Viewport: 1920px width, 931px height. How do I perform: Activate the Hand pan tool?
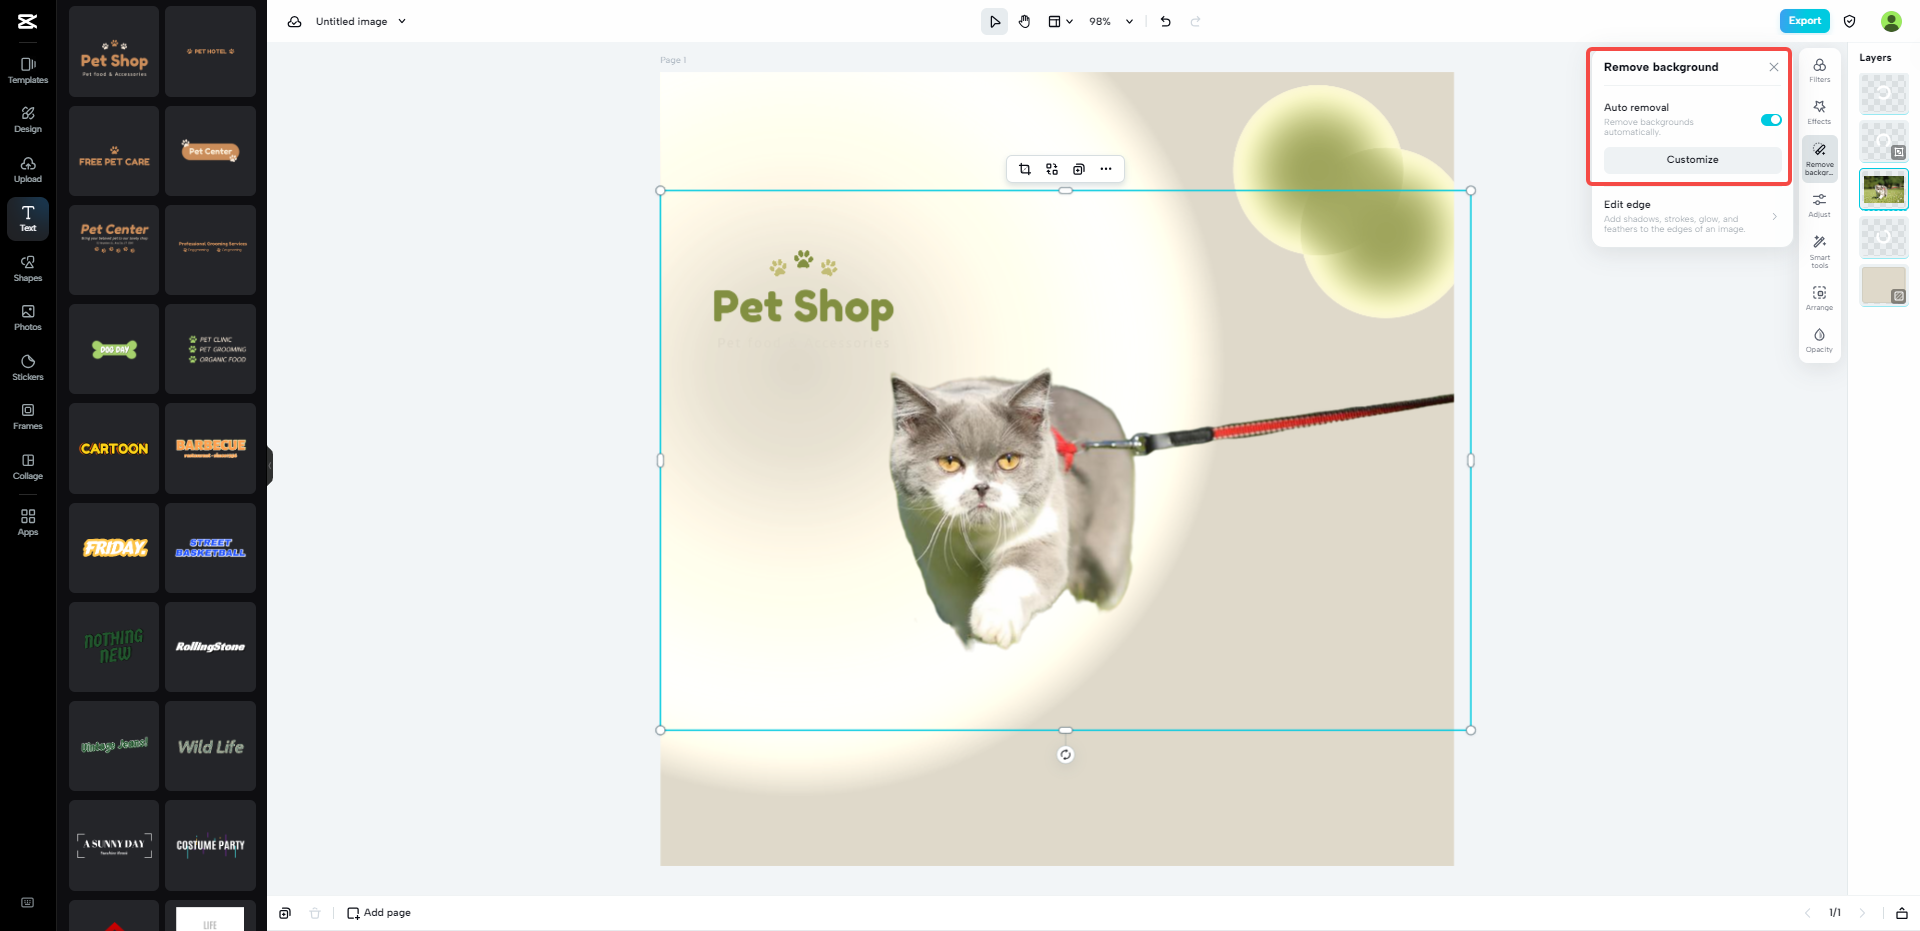pos(1025,22)
